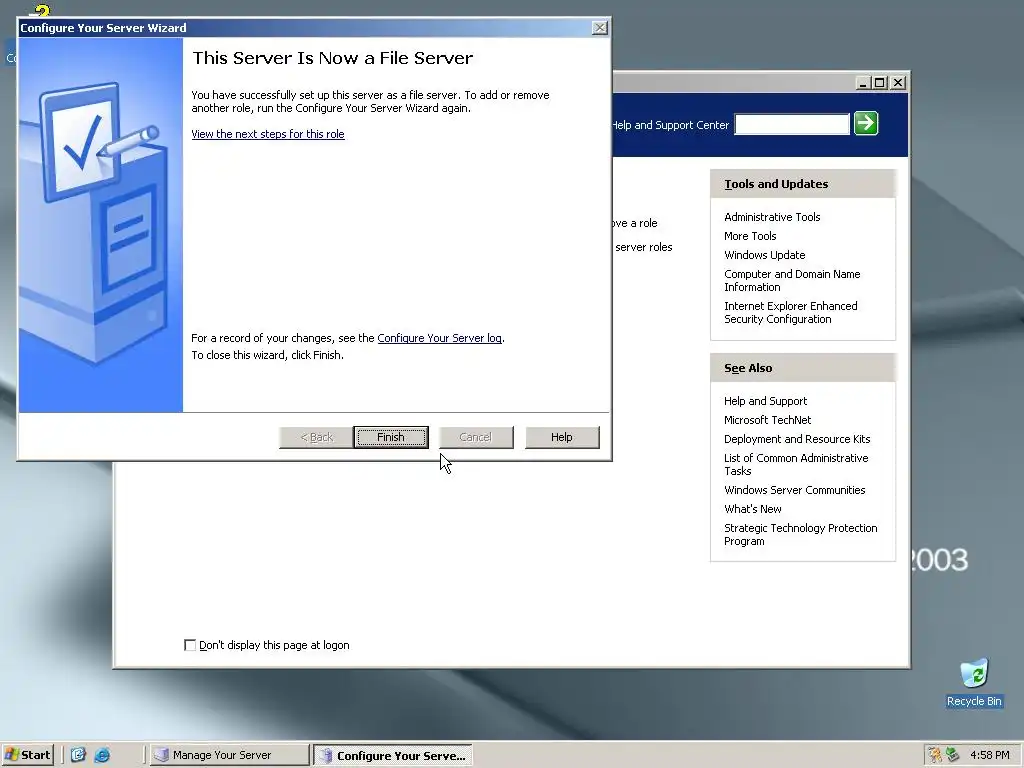Click the Tools and Updates heading
The height and width of the screenshot is (768, 1024).
[x=776, y=184]
